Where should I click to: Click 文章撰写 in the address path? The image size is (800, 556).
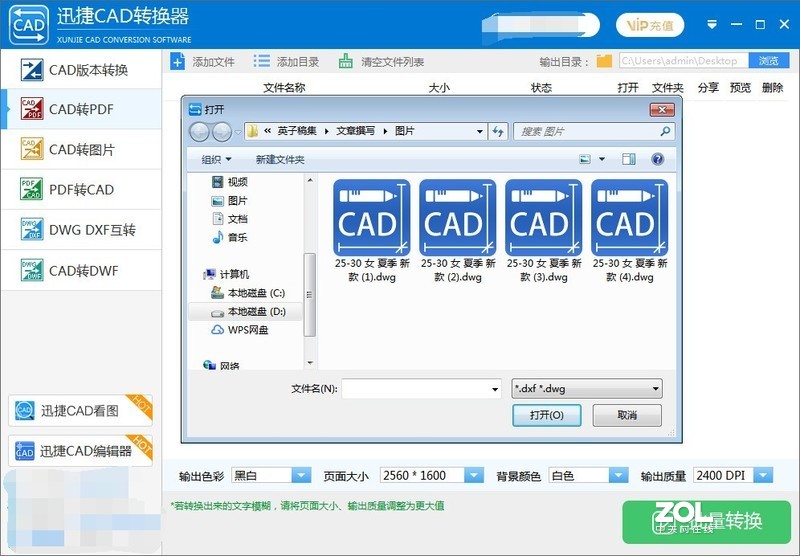coord(356,131)
